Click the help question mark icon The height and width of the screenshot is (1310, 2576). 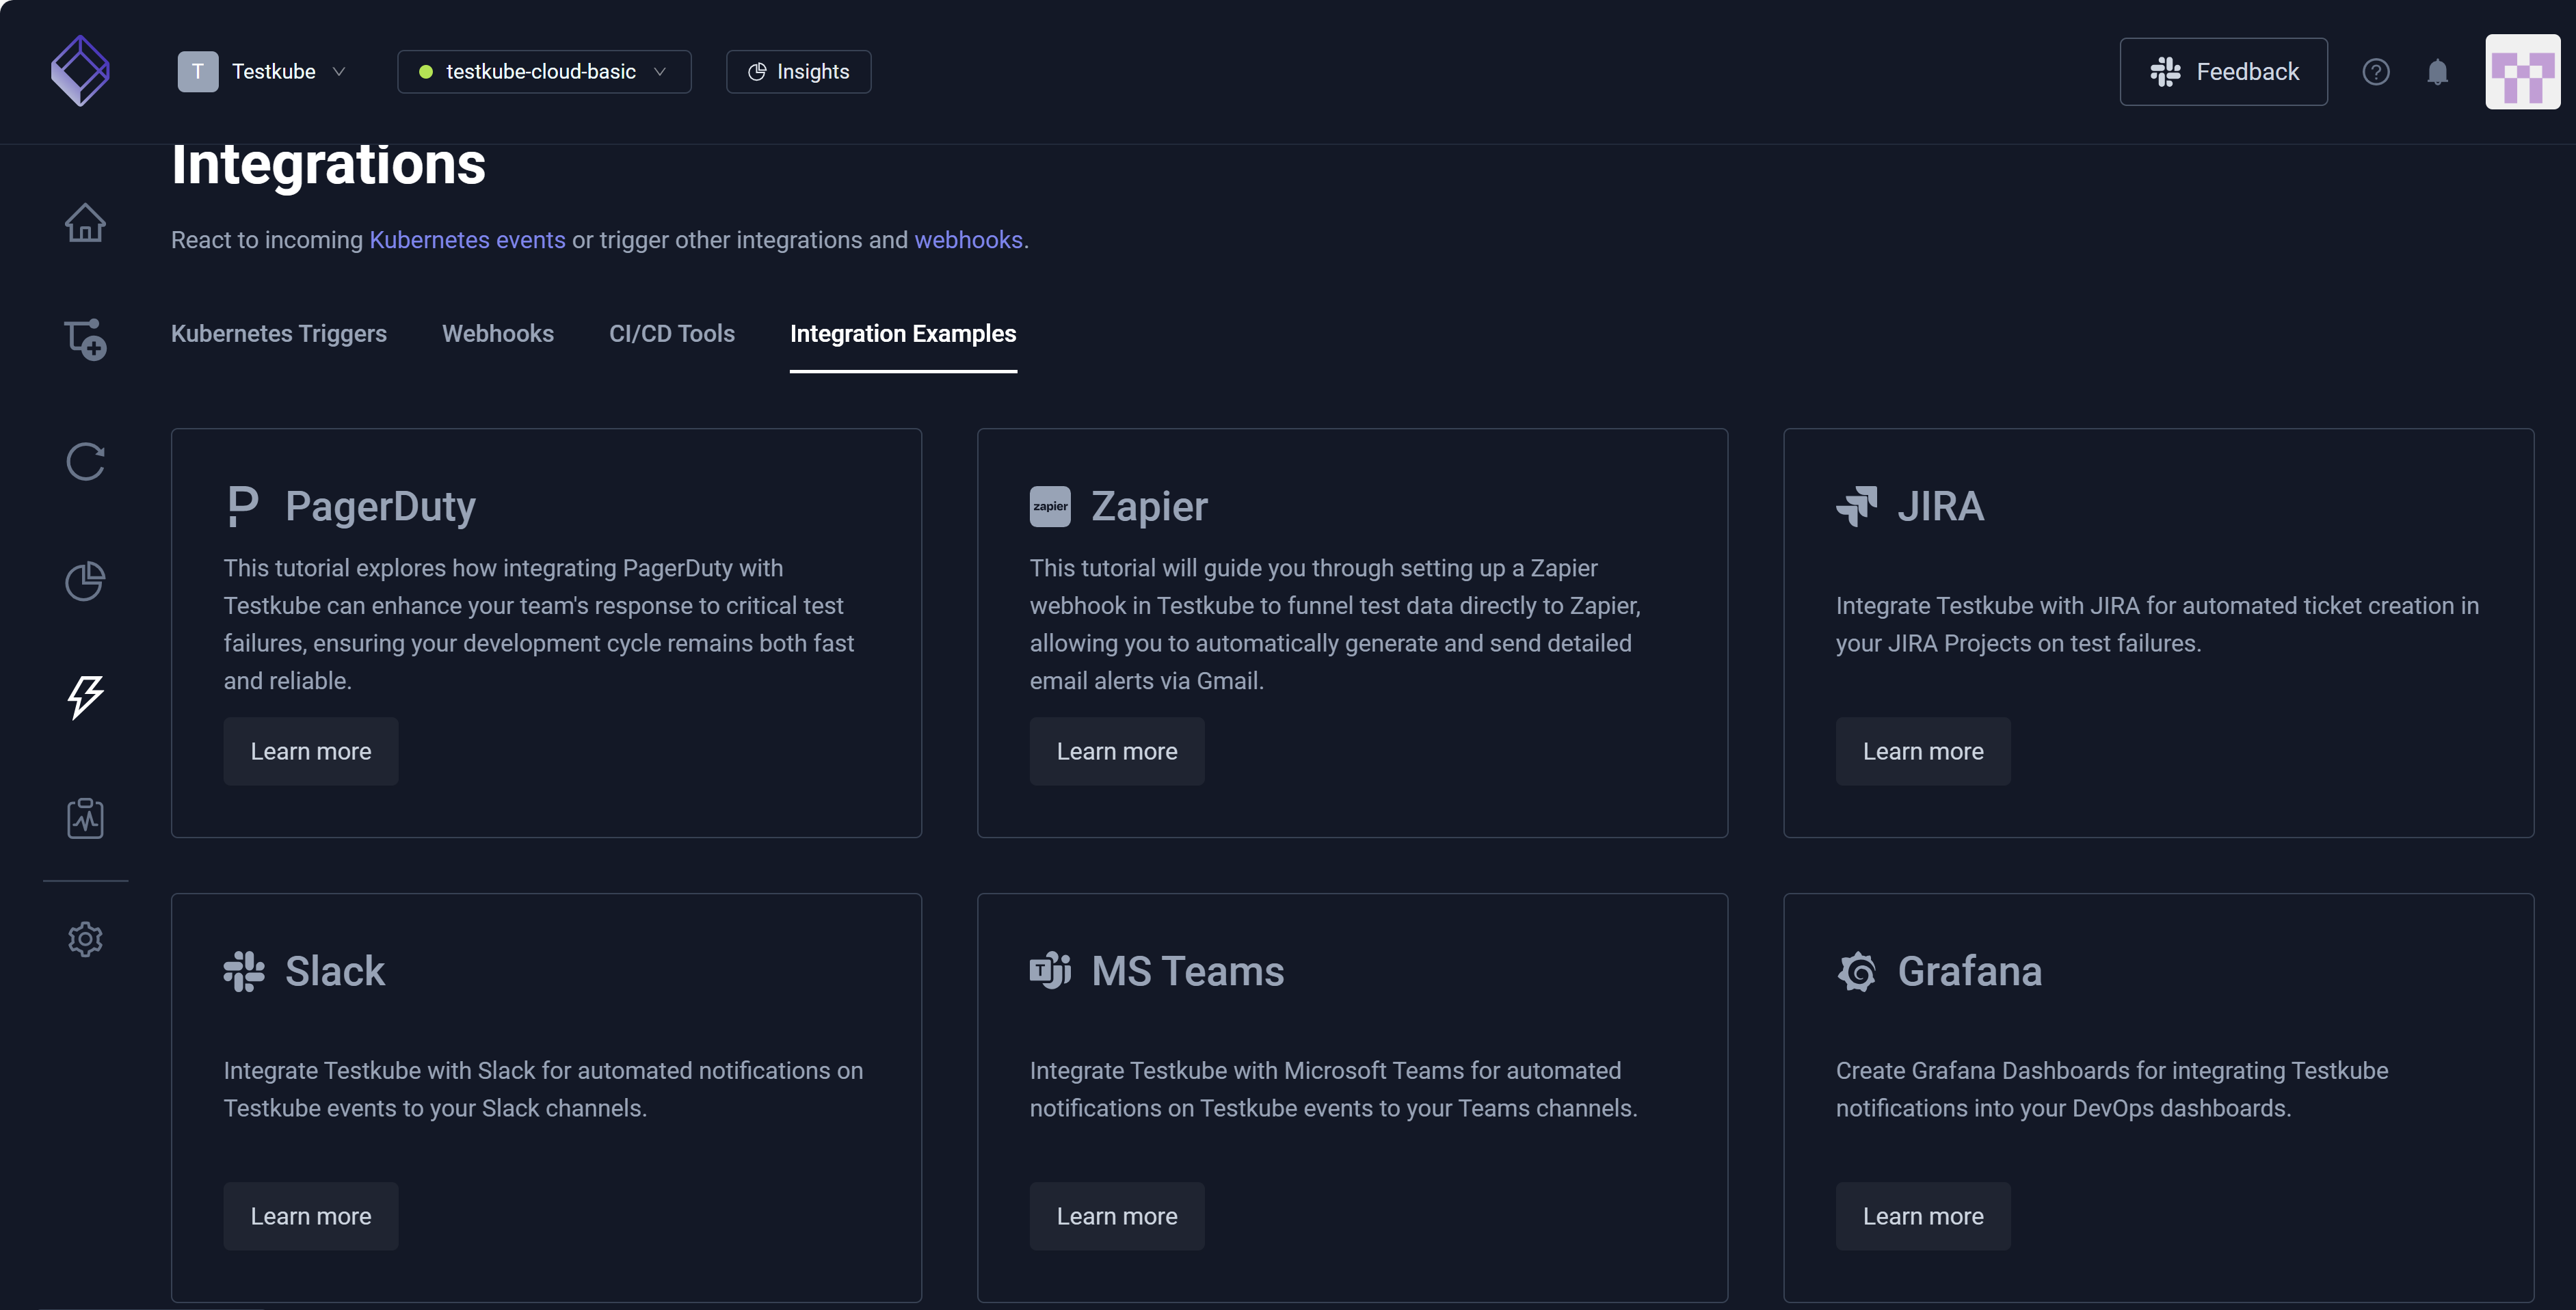2375,72
